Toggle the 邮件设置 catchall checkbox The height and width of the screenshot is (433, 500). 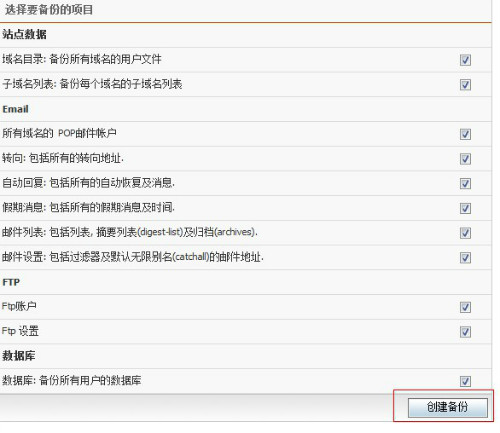click(465, 257)
